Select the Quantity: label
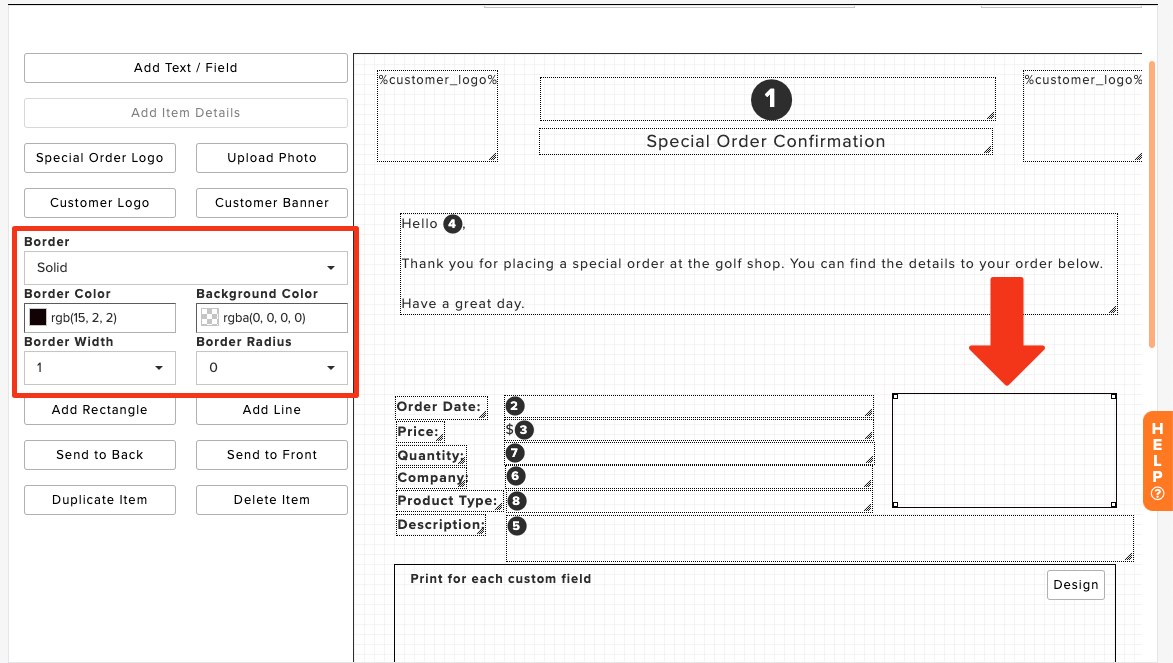The width and height of the screenshot is (1173, 663). (x=431, y=456)
